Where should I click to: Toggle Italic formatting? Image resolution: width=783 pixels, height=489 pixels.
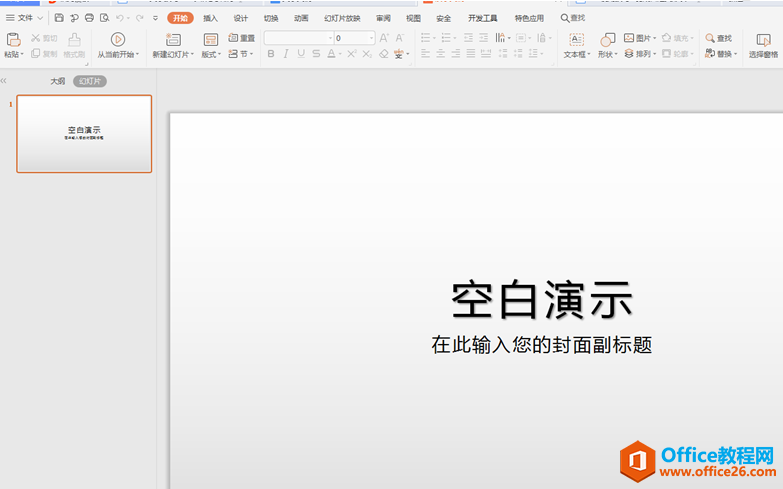(286, 53)
